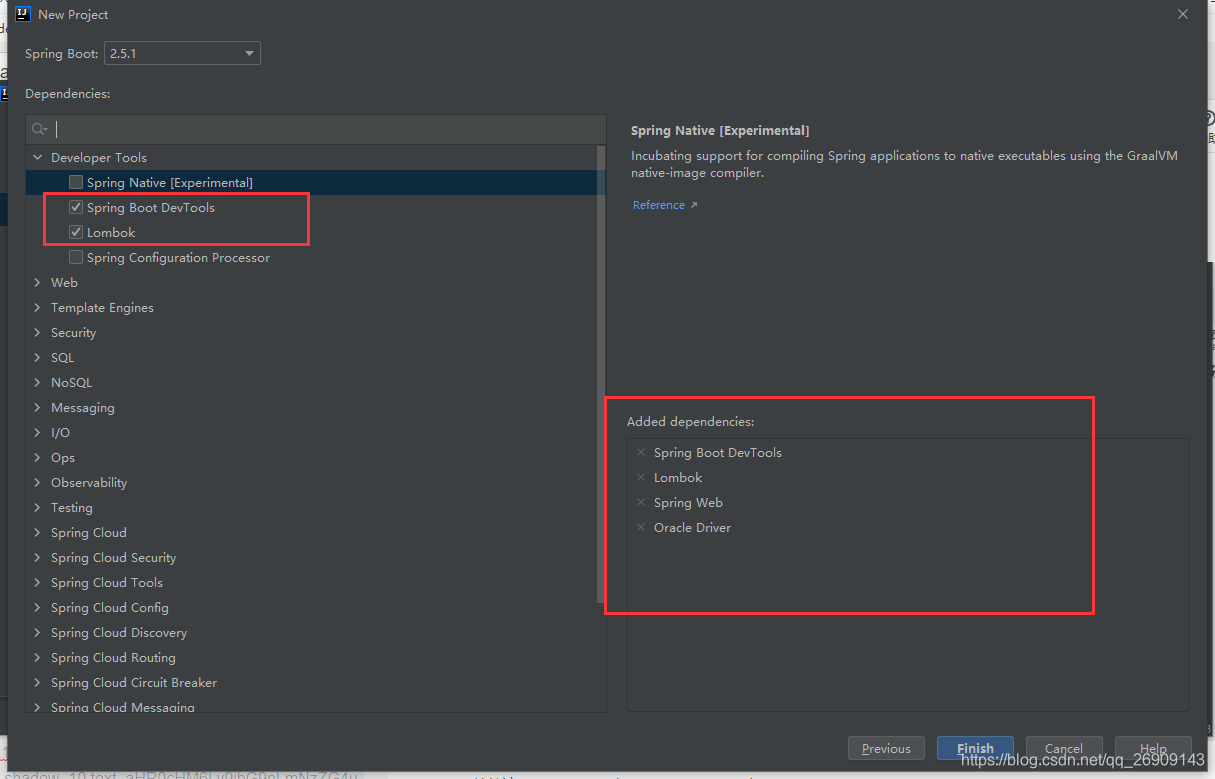Expand the Web category
The width and height of the screenshot is (1215, 779).
(x=38, y=282)
